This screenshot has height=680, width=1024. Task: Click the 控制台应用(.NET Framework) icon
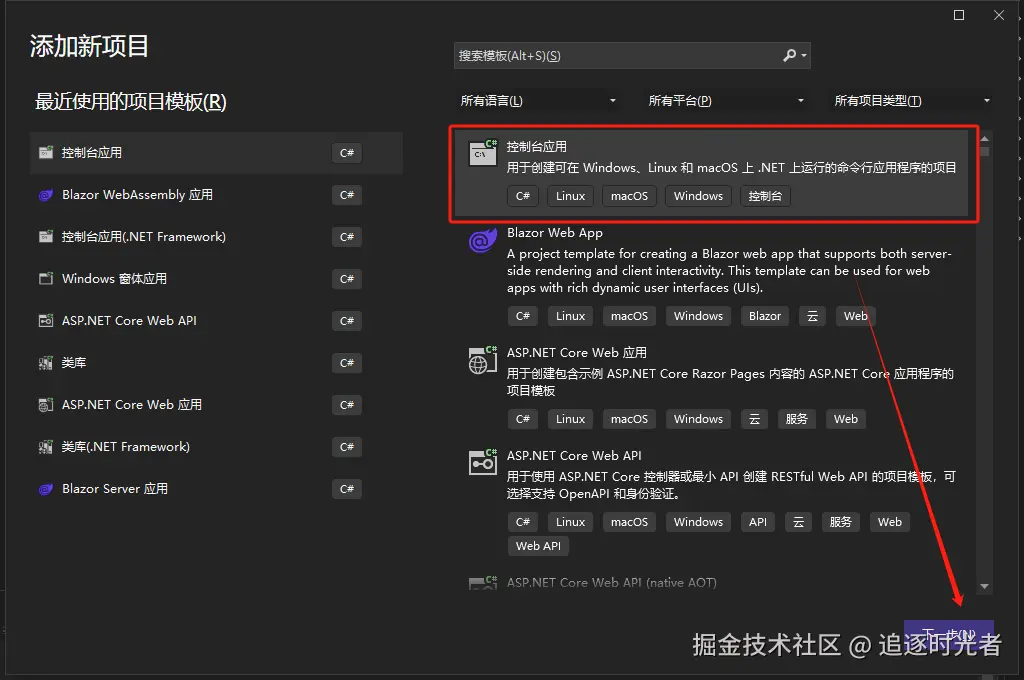tap(46, 236)
